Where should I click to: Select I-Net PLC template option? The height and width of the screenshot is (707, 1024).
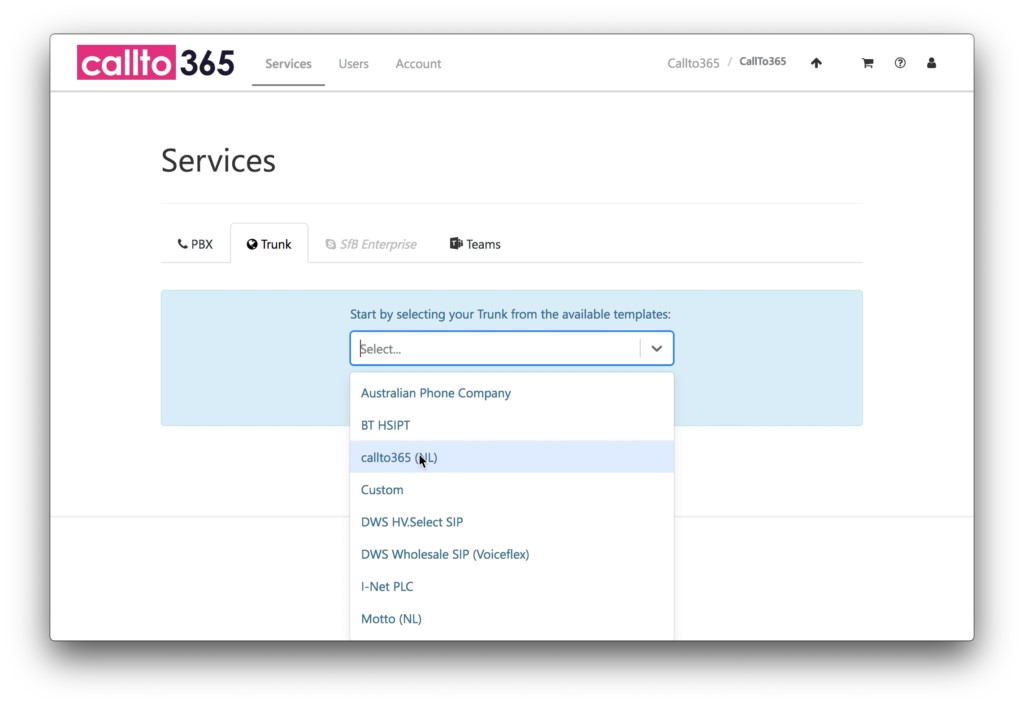tap(511, 586)
